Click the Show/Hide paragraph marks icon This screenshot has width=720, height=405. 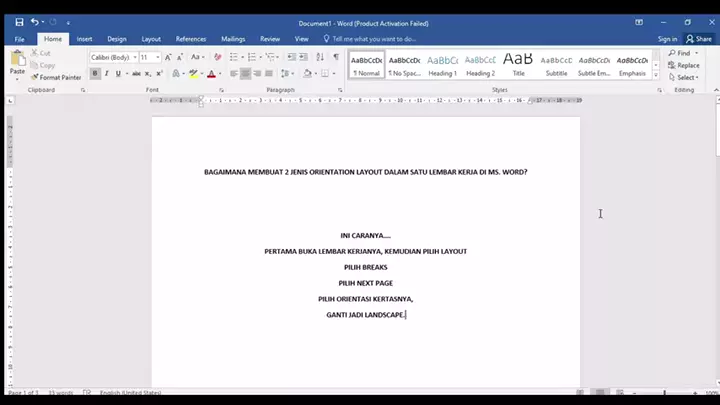pos(336,57)
